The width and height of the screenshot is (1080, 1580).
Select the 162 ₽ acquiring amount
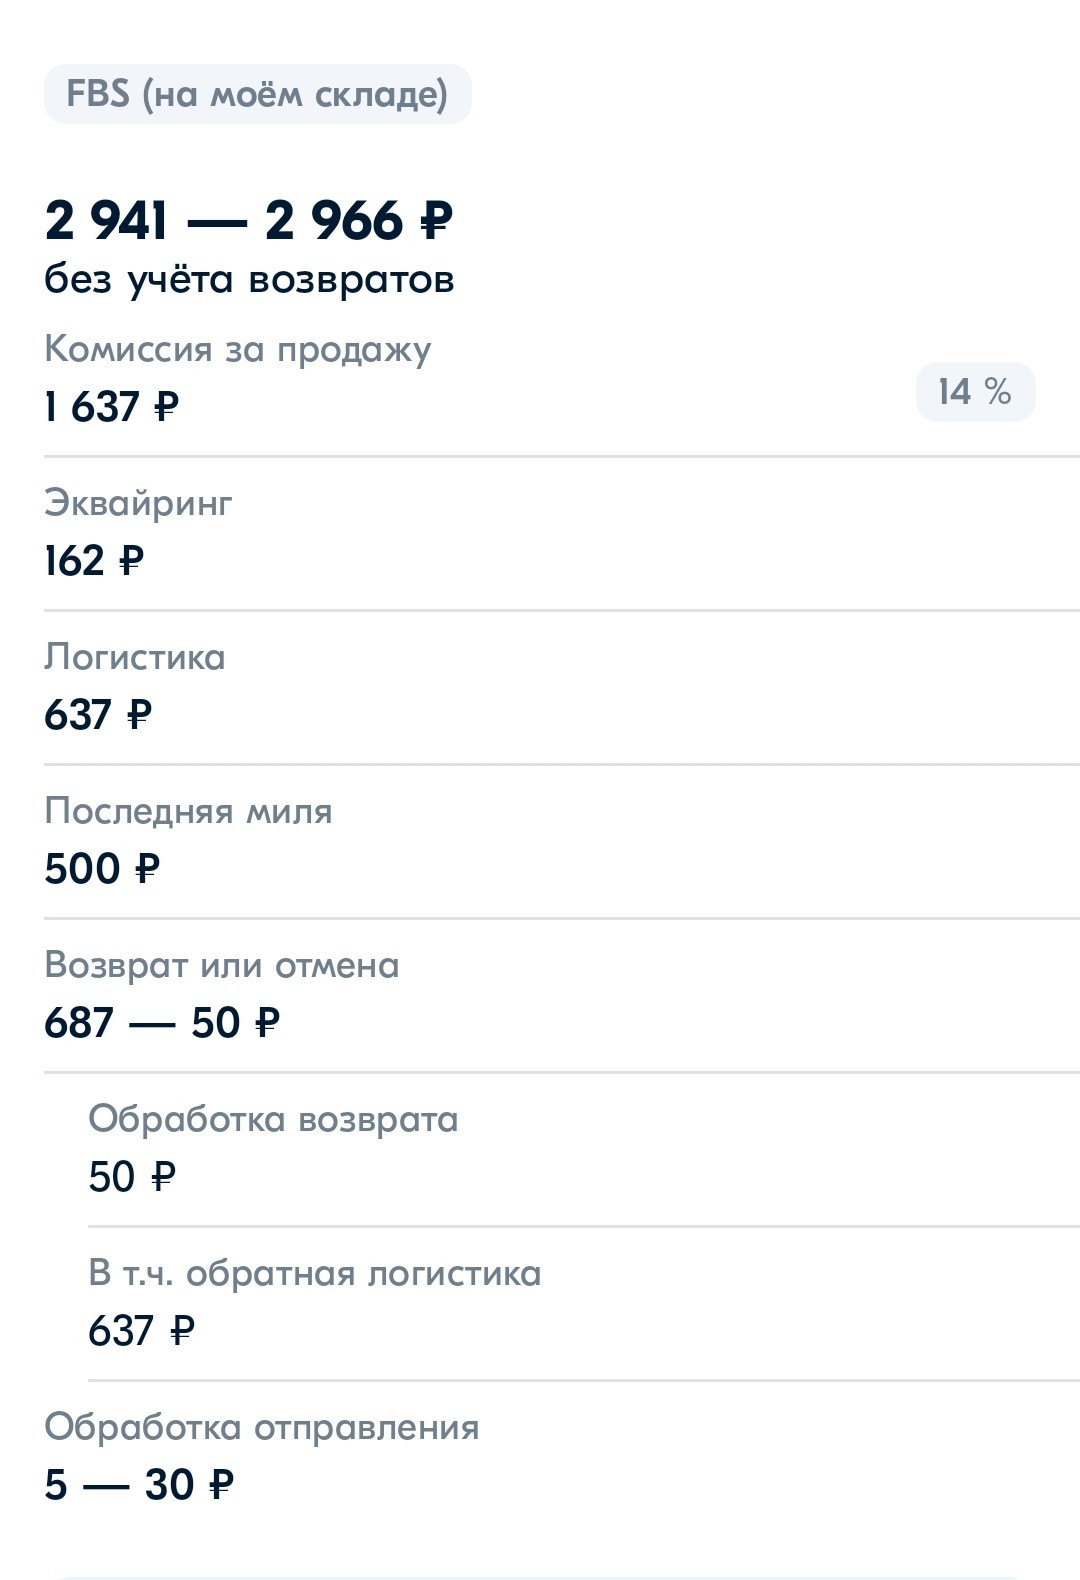(x=94, y=561)
